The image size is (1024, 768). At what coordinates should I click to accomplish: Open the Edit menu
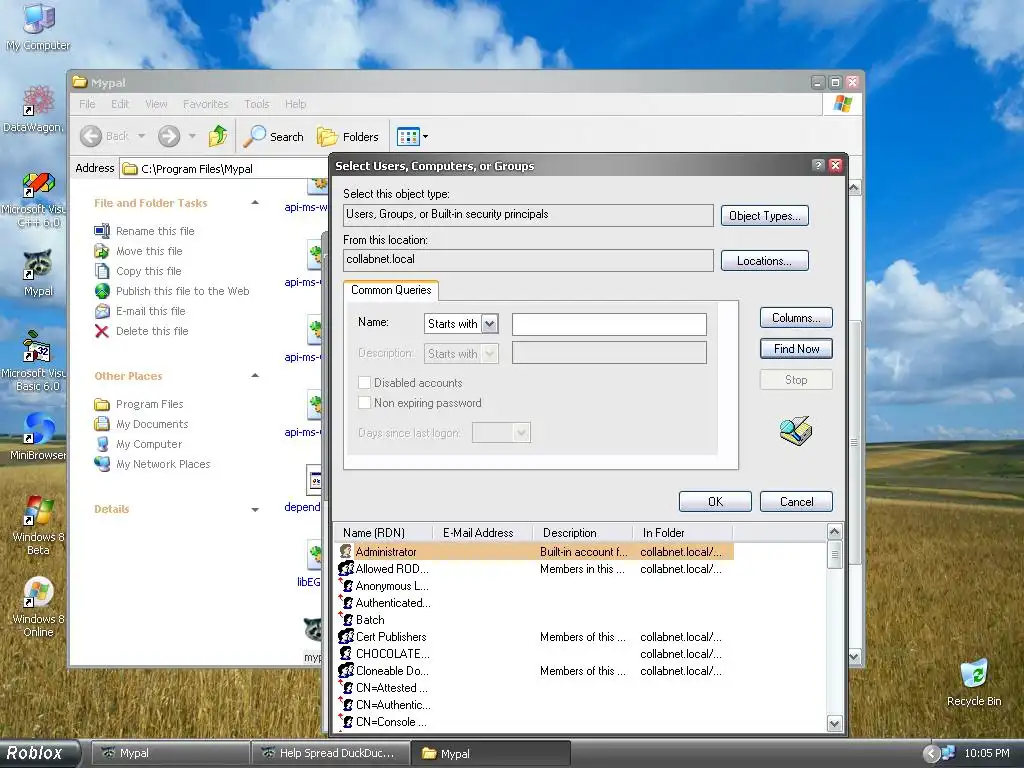[120, 104]
